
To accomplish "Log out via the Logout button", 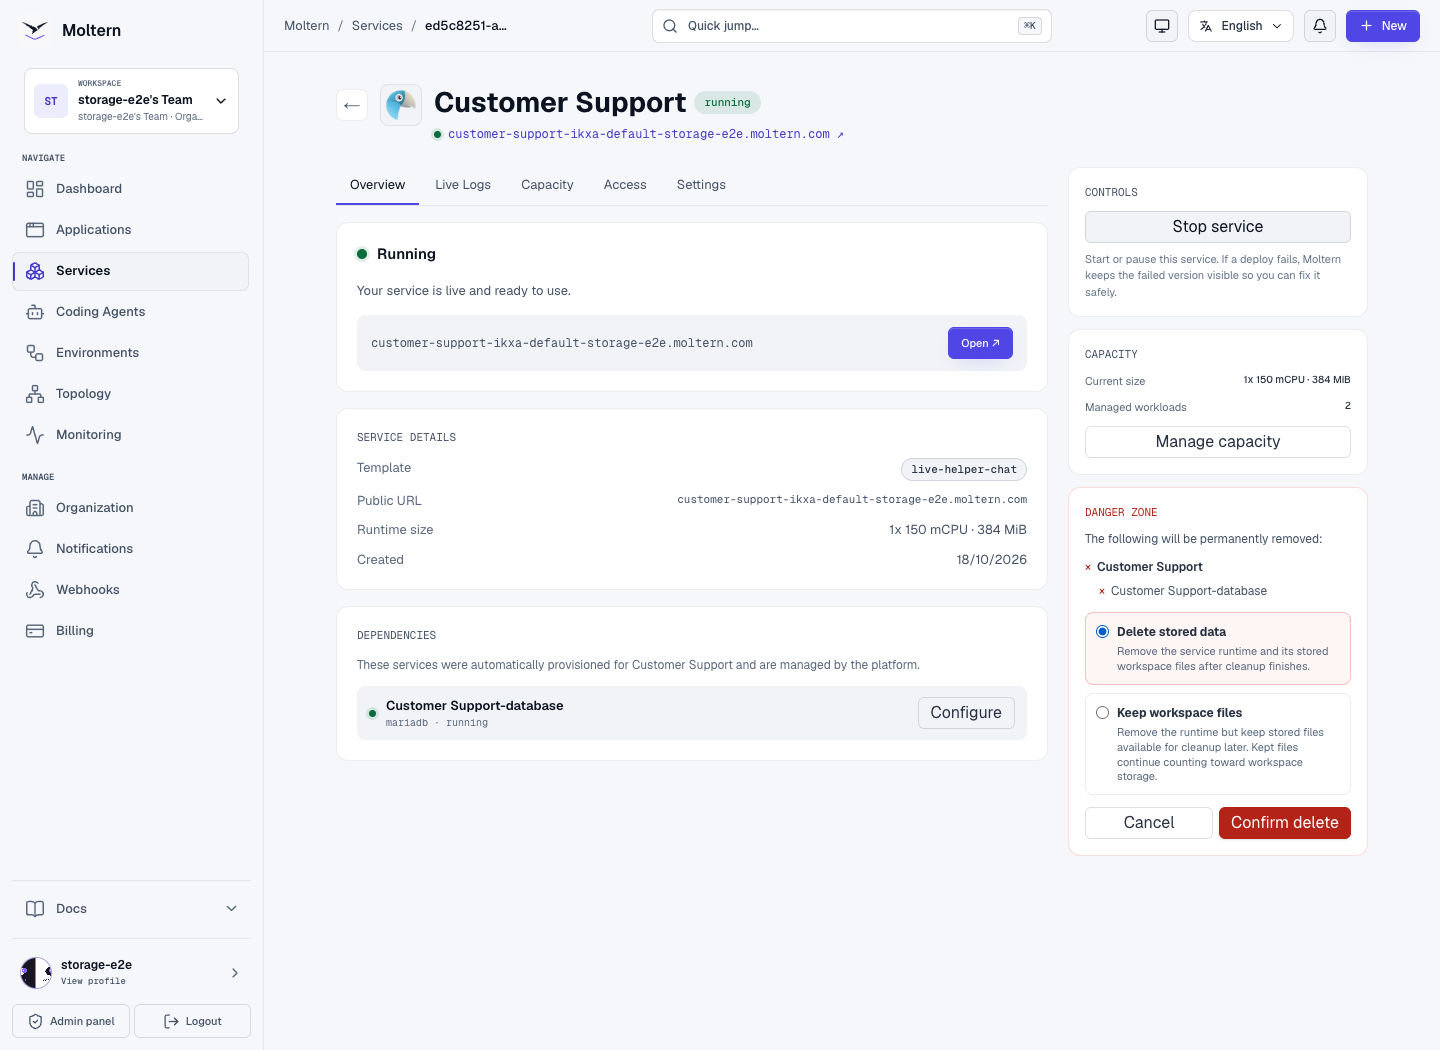I will tap(192, 1021).
